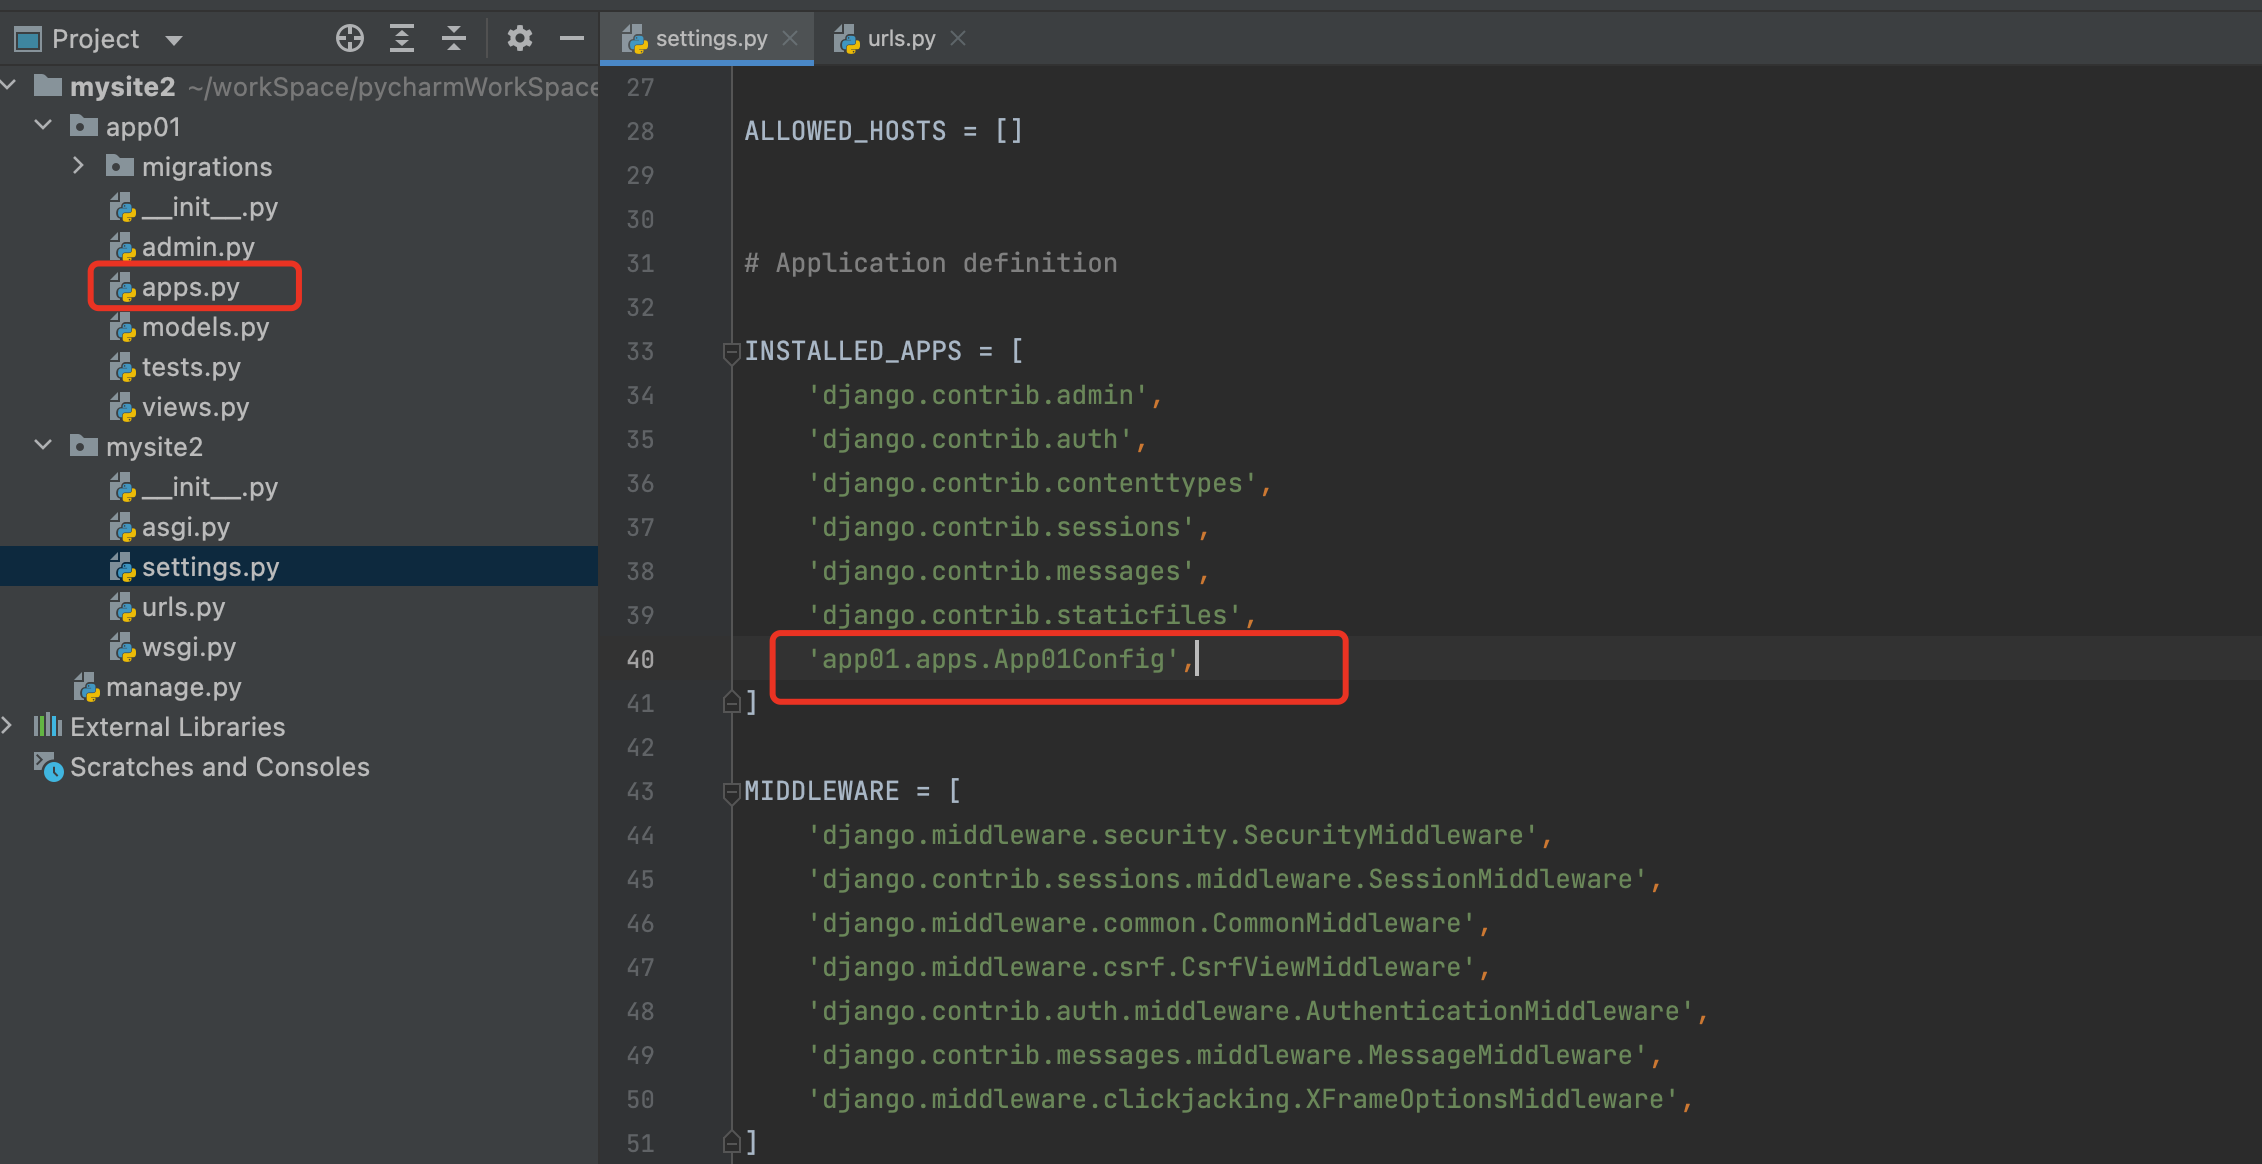Open wsgi.py file

[189, 647]
